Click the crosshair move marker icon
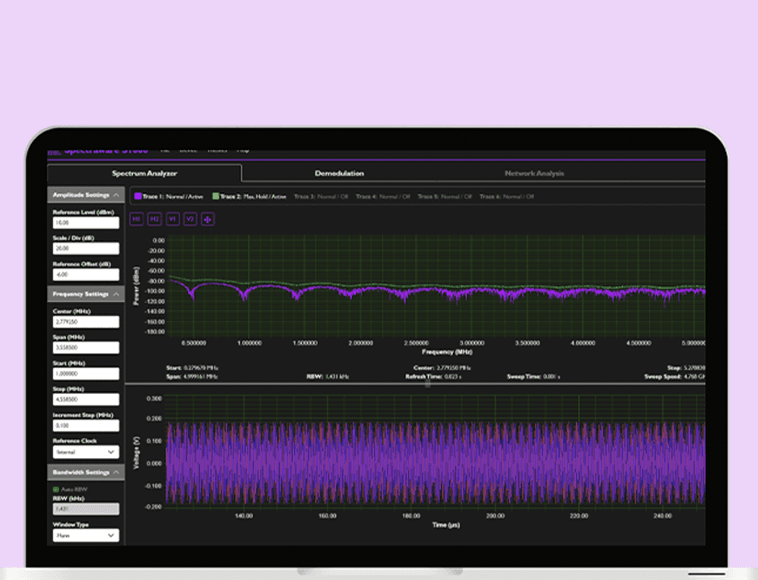The image size is (758, 580). click(x=208, y=219)
